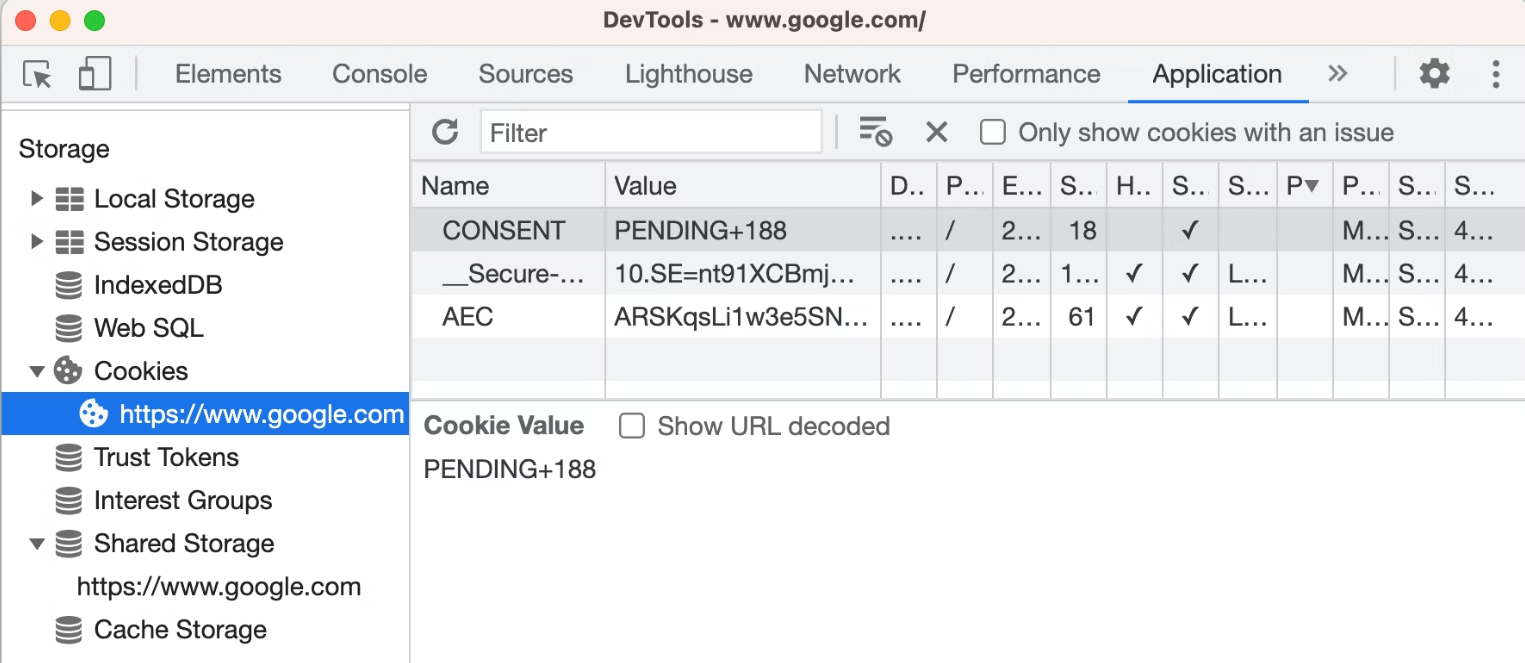Show more tabs with the chevron
1525x663 pixels.
click(1338, 74)
